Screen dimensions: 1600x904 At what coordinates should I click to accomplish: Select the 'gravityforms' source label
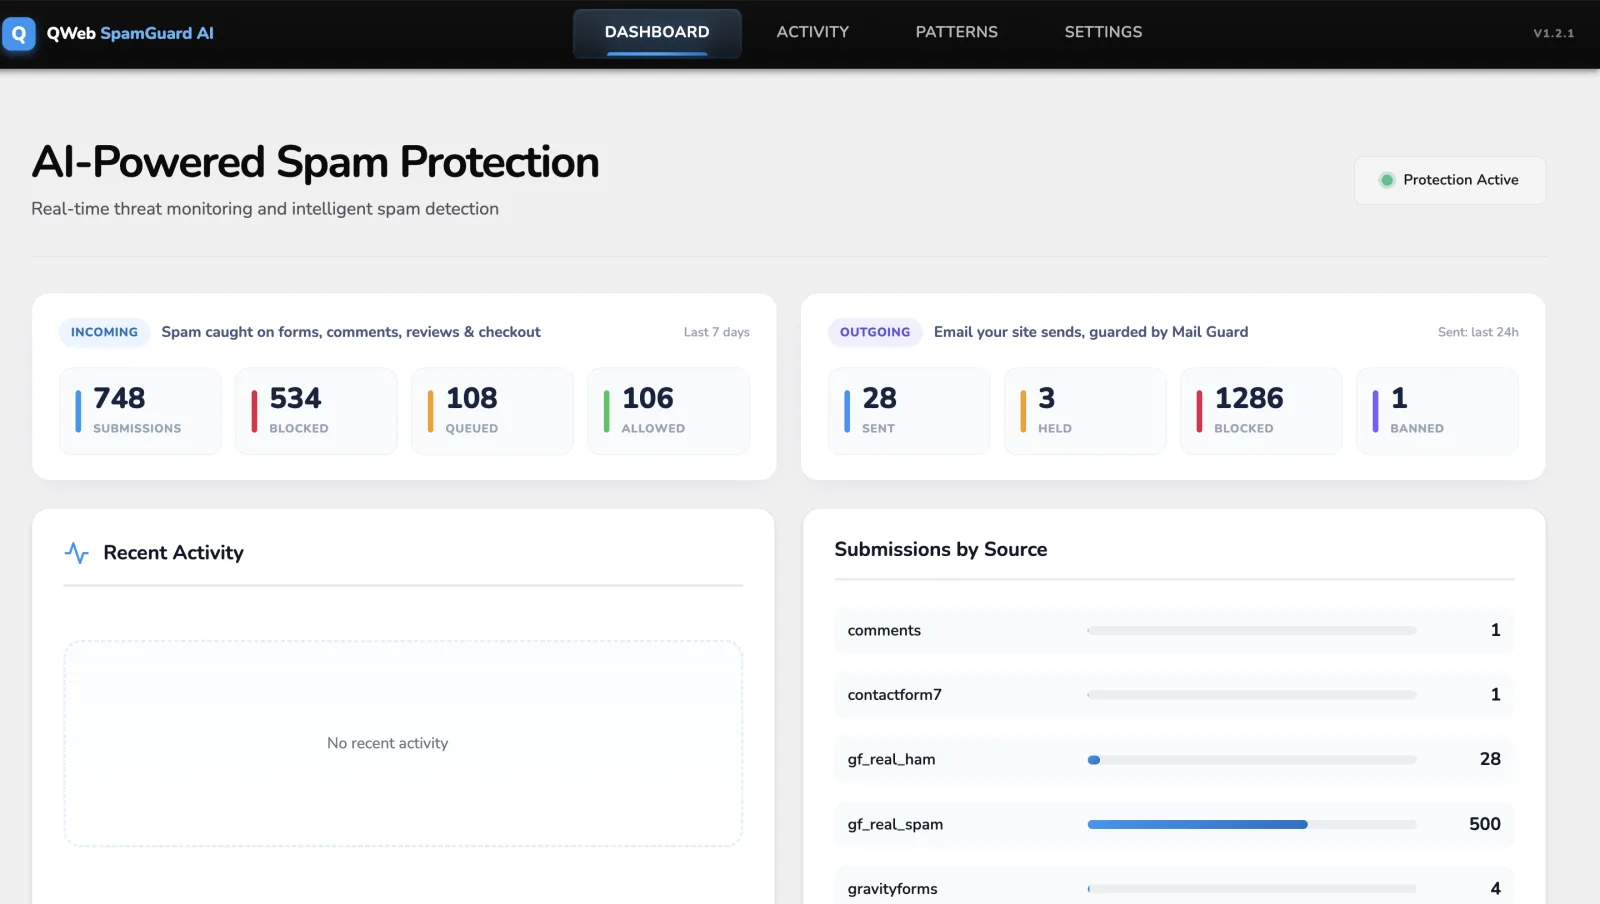(893, 889)
